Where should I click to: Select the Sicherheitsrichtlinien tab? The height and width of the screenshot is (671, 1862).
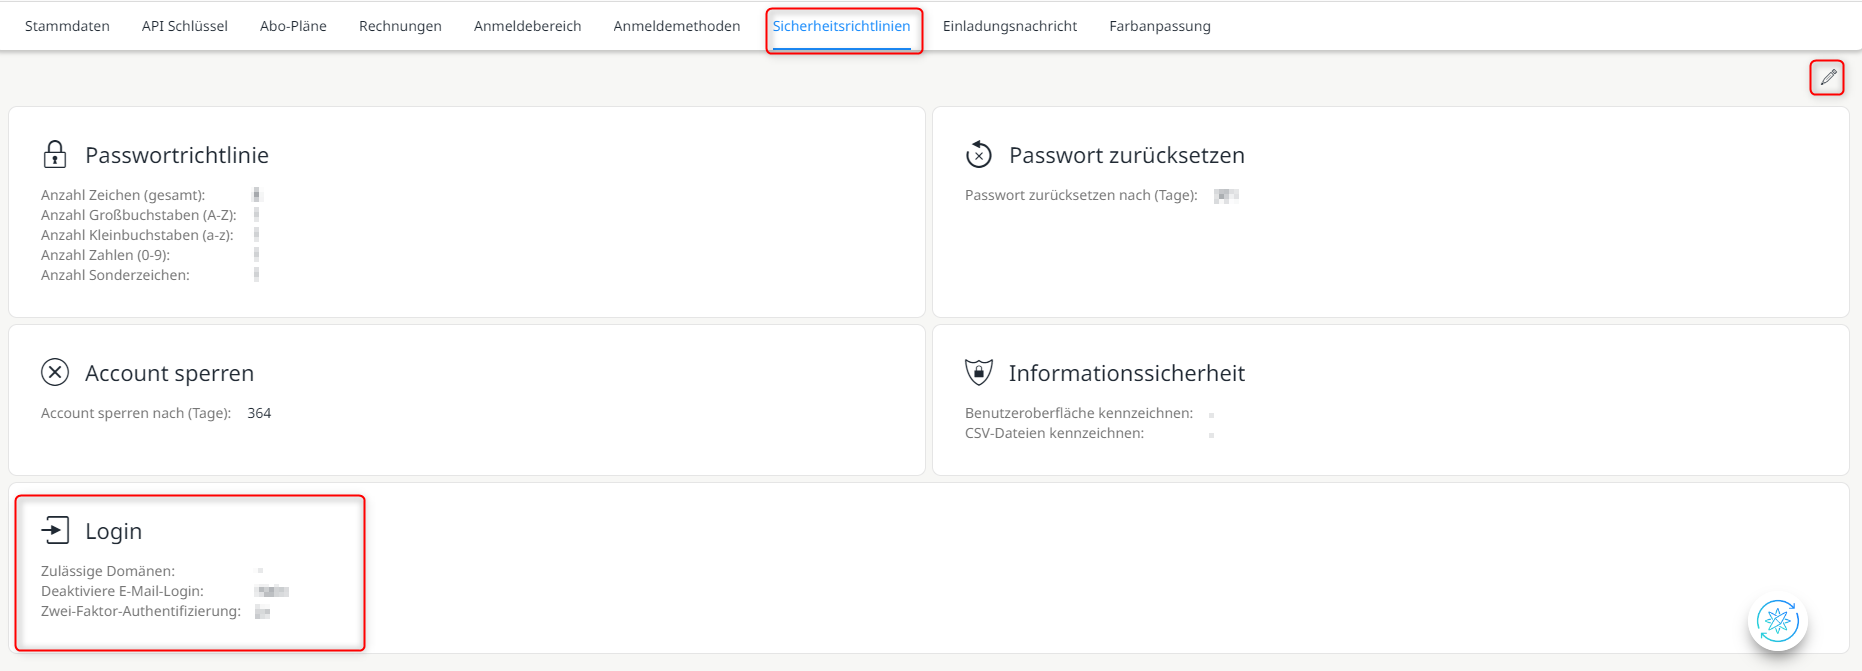point(841,26)
